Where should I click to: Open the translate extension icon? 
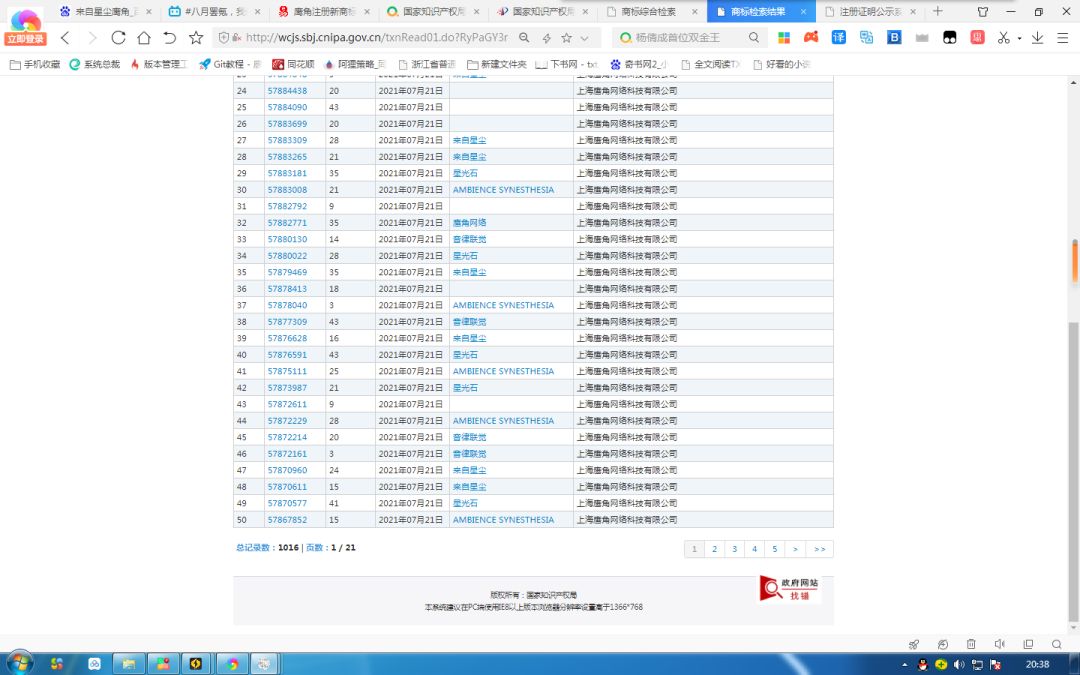point(838,38)
